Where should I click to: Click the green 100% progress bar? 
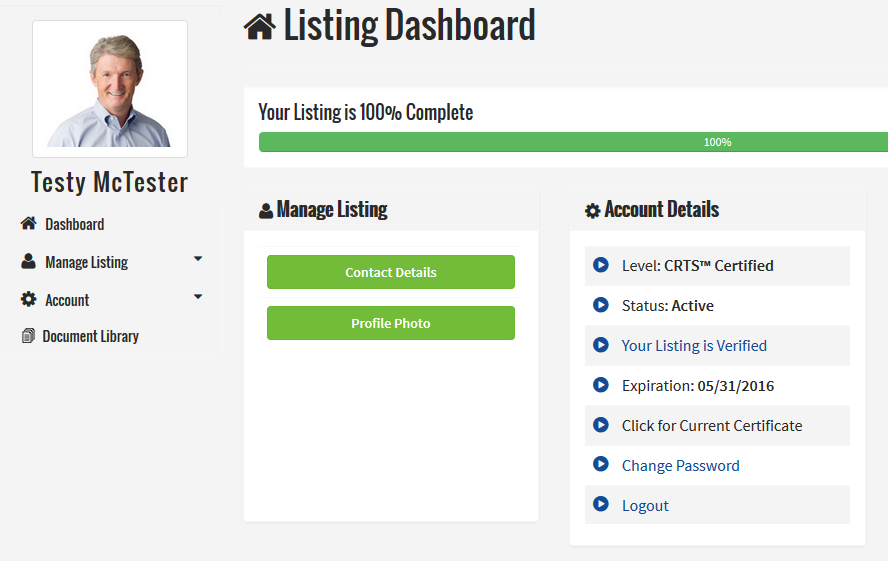tap(573, 142)
